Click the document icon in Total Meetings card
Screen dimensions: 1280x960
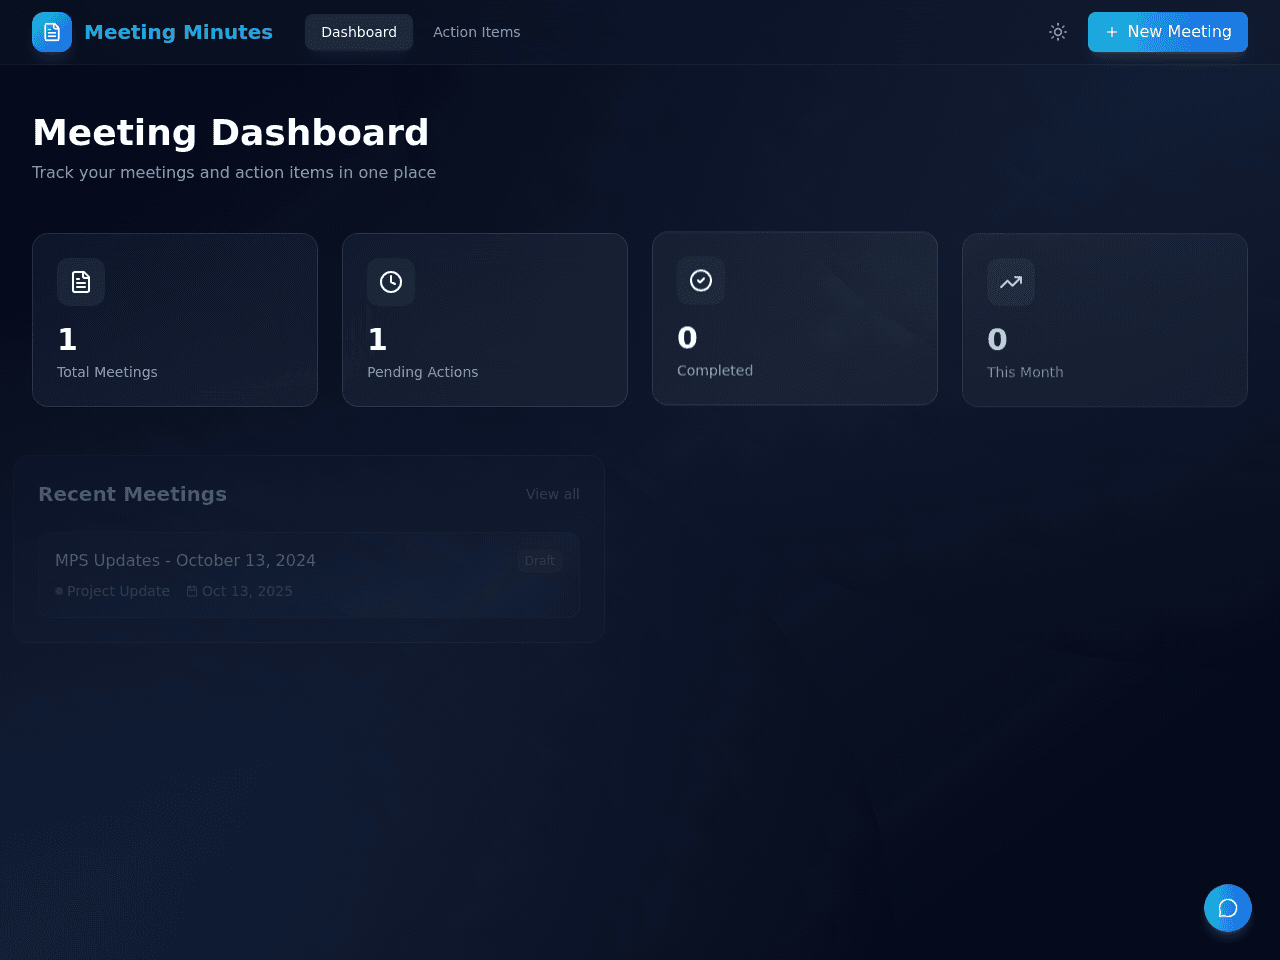[81, 282]
